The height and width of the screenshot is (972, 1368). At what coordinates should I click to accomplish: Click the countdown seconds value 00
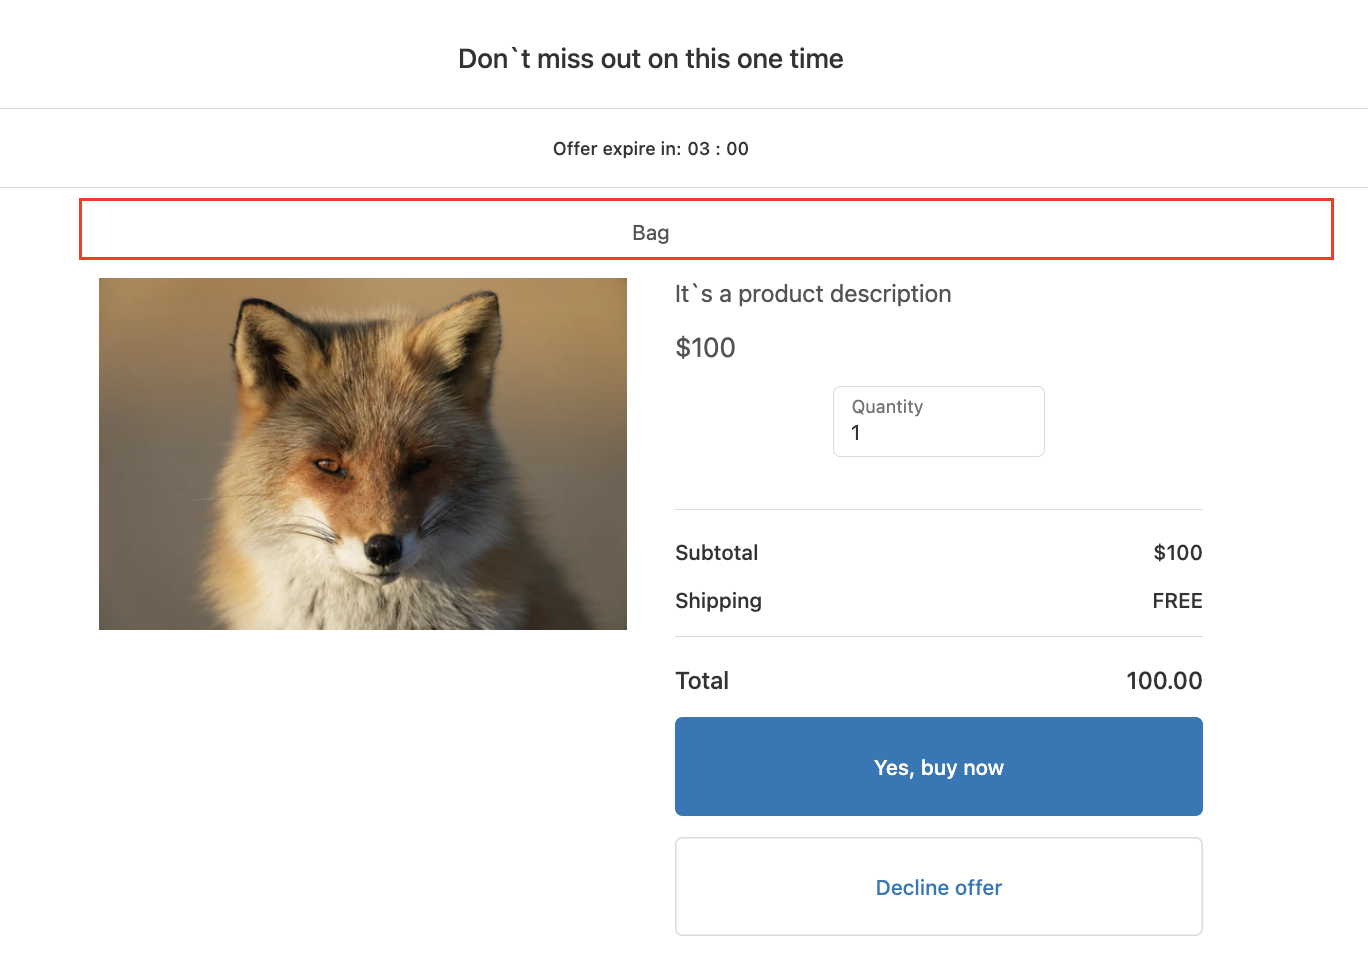[737, 149]
